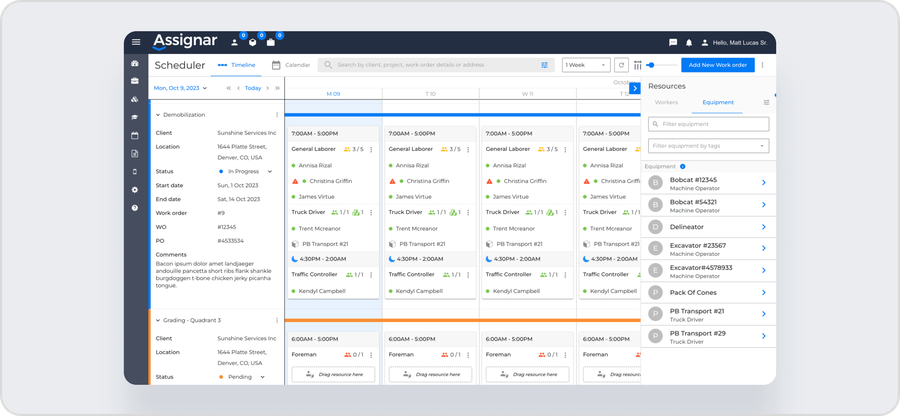Open General Laborer options on Monday 09
Image resolution: width=900 pixels, height=416 pixels.
click(x=371, y=149)
